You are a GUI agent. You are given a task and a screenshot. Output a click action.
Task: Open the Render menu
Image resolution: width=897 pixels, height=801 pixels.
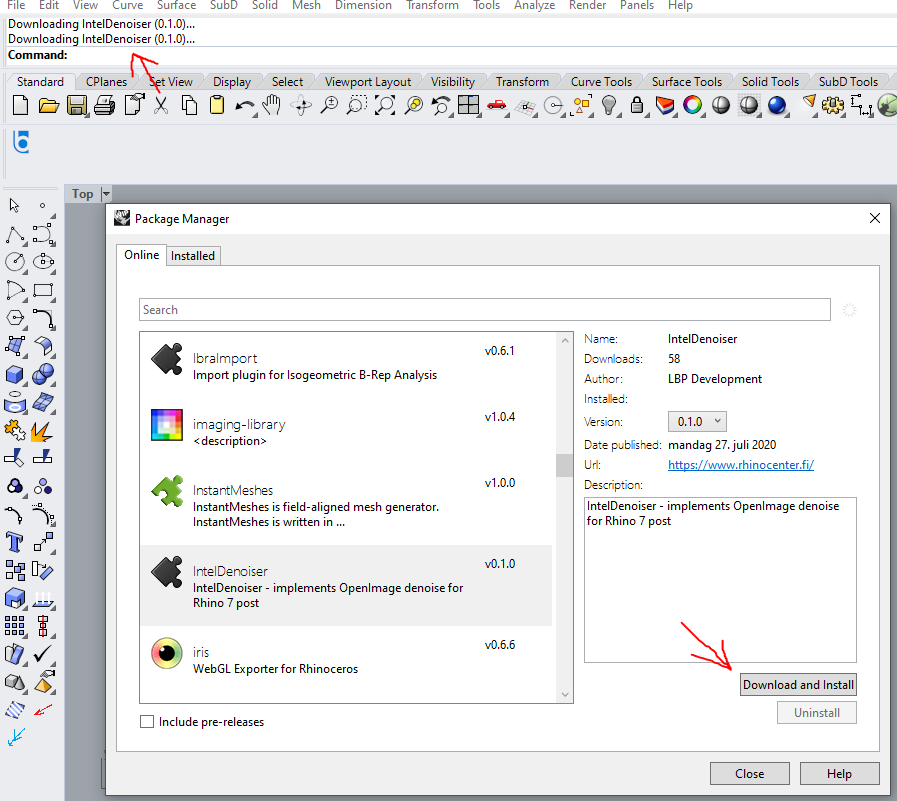pos(587,6)
